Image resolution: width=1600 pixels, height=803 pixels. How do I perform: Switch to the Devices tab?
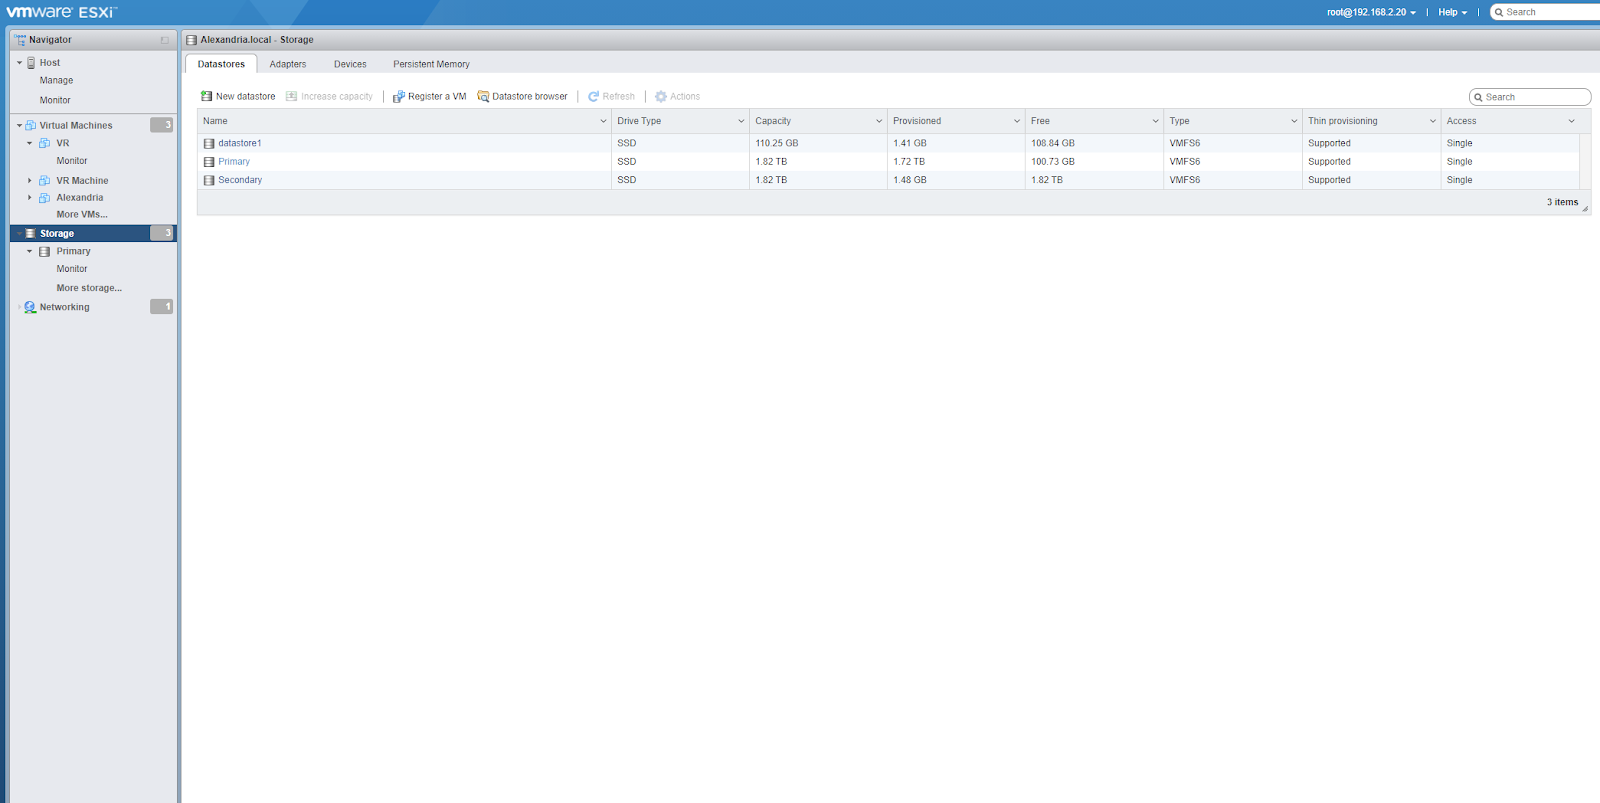(350, 64)
